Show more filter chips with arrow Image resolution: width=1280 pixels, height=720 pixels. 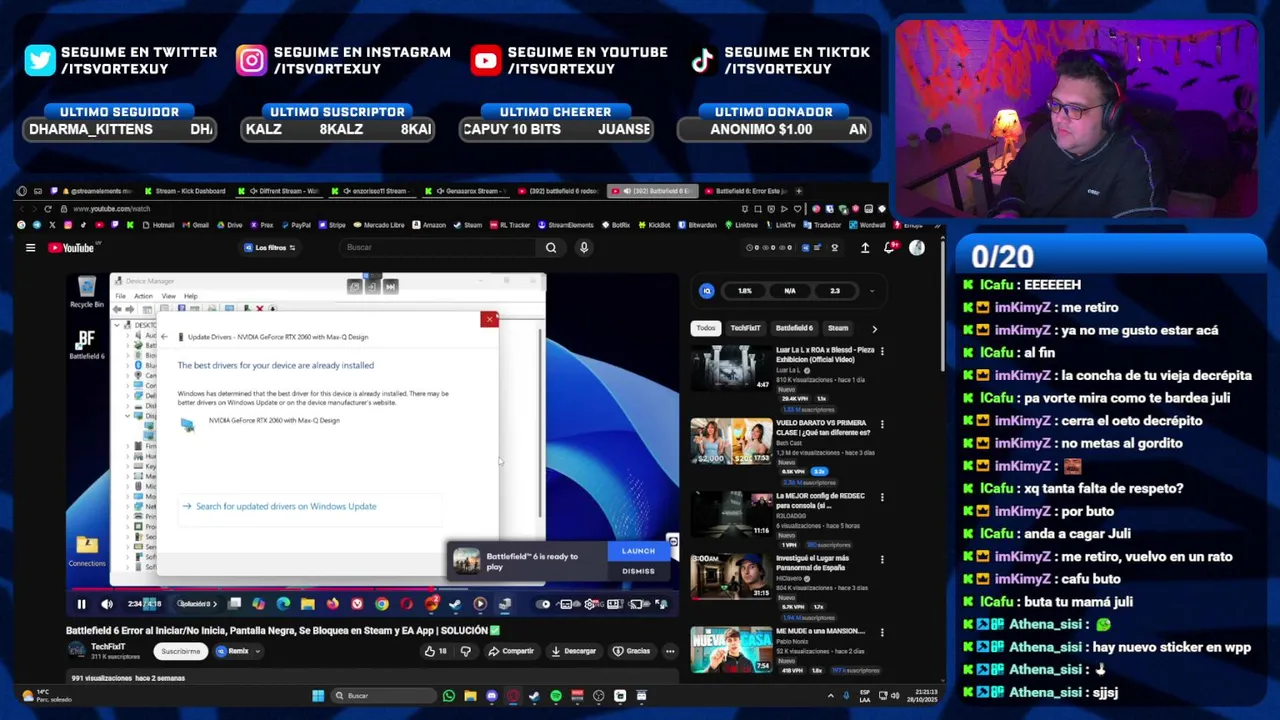874,328
